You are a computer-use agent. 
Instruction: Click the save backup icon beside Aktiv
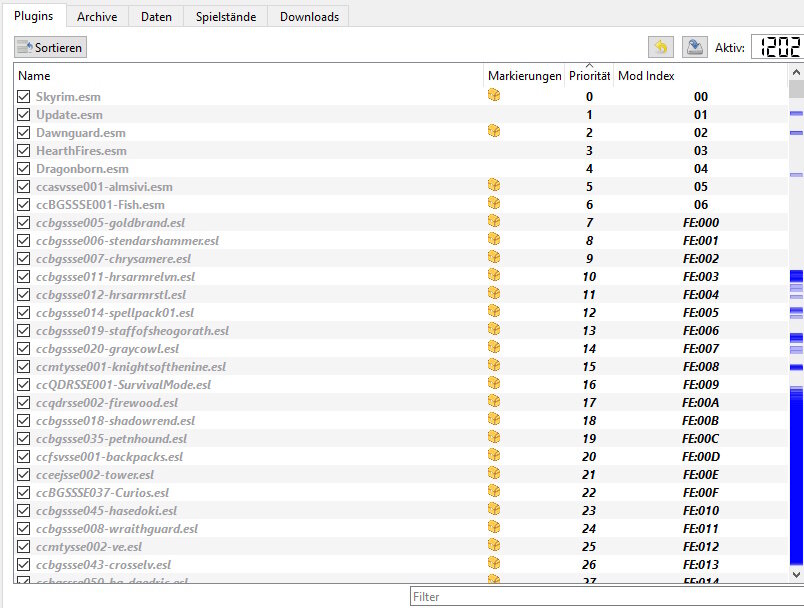695,47
